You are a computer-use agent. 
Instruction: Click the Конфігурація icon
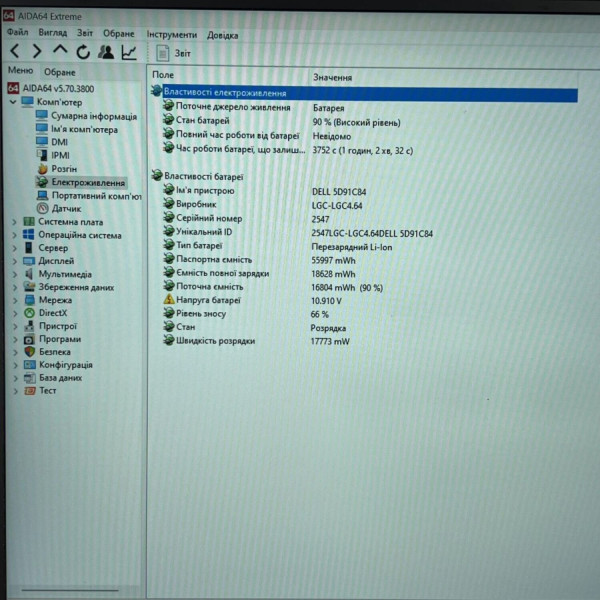coord(30,365)
